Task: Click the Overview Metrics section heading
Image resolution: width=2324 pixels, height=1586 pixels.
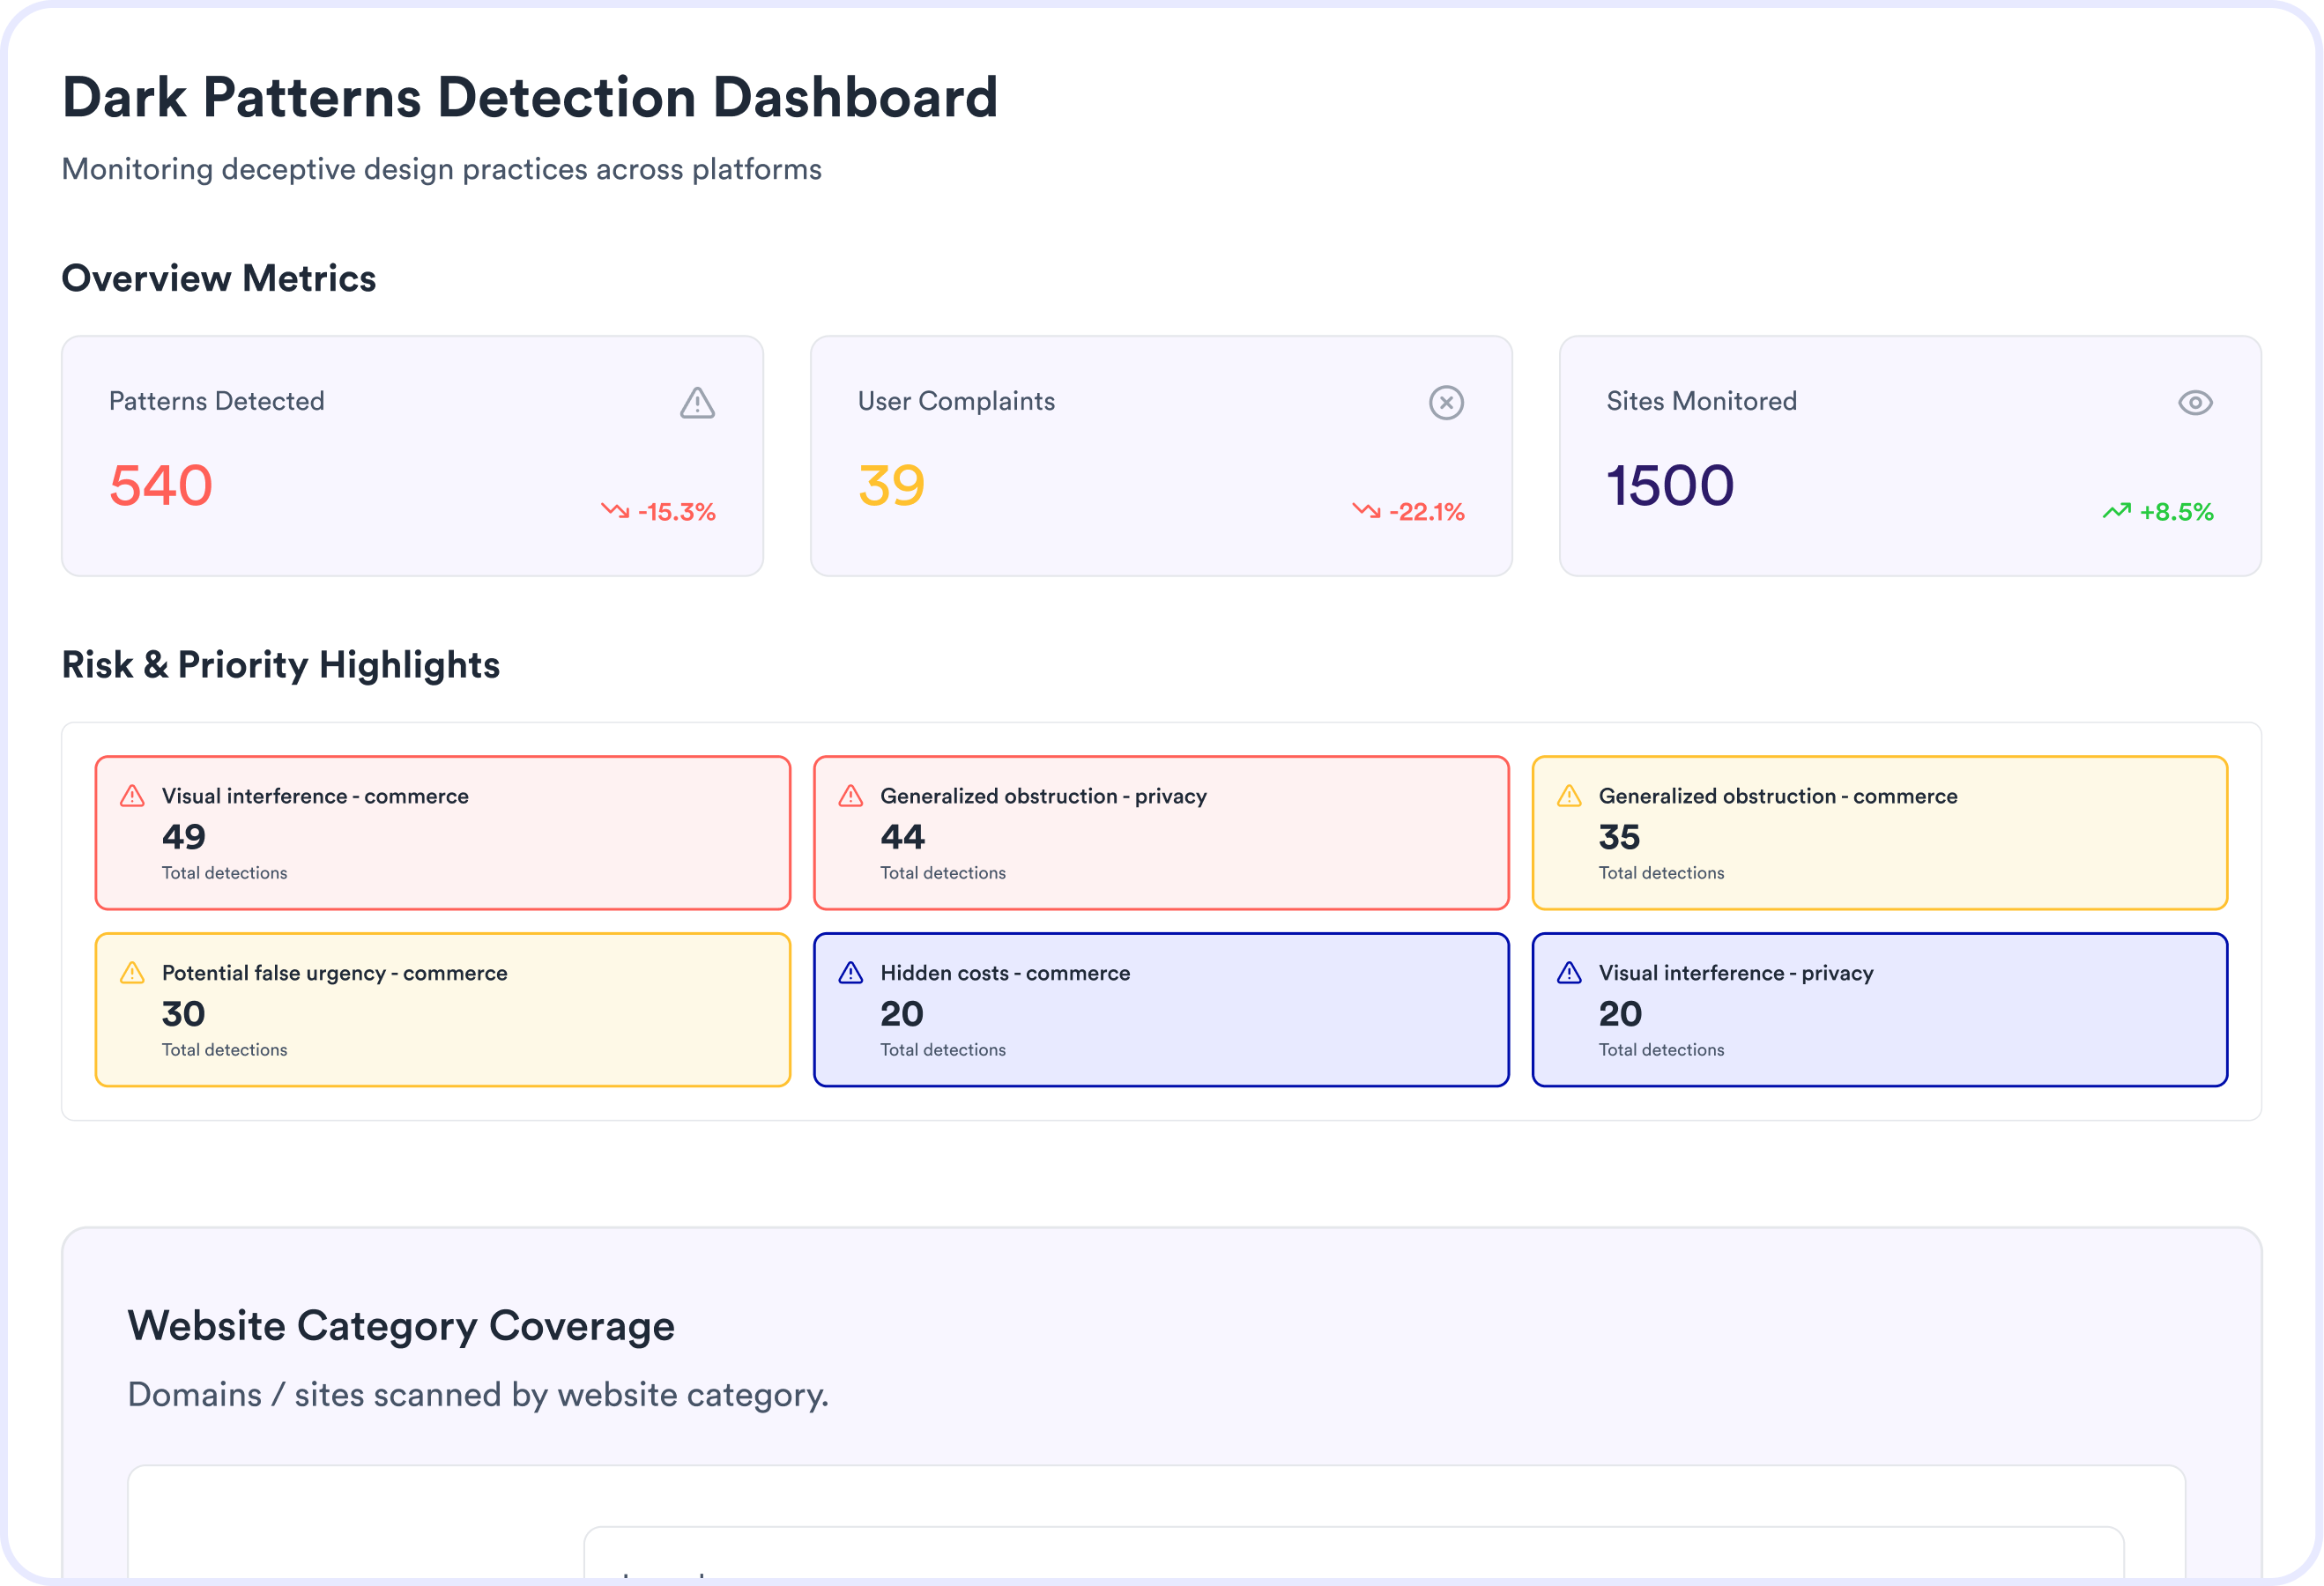Action: pos(219,278)
